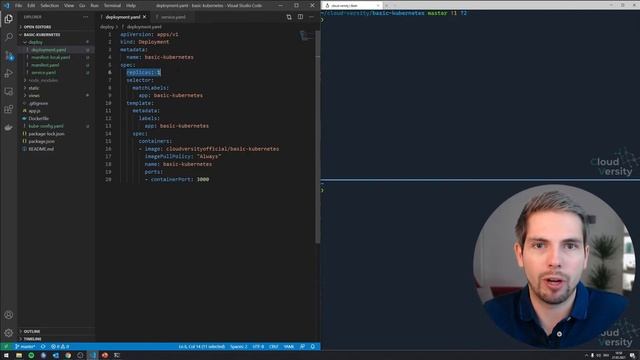Open the Manage gear menu in VS Code
640x360 pixels.
point(9,333)
